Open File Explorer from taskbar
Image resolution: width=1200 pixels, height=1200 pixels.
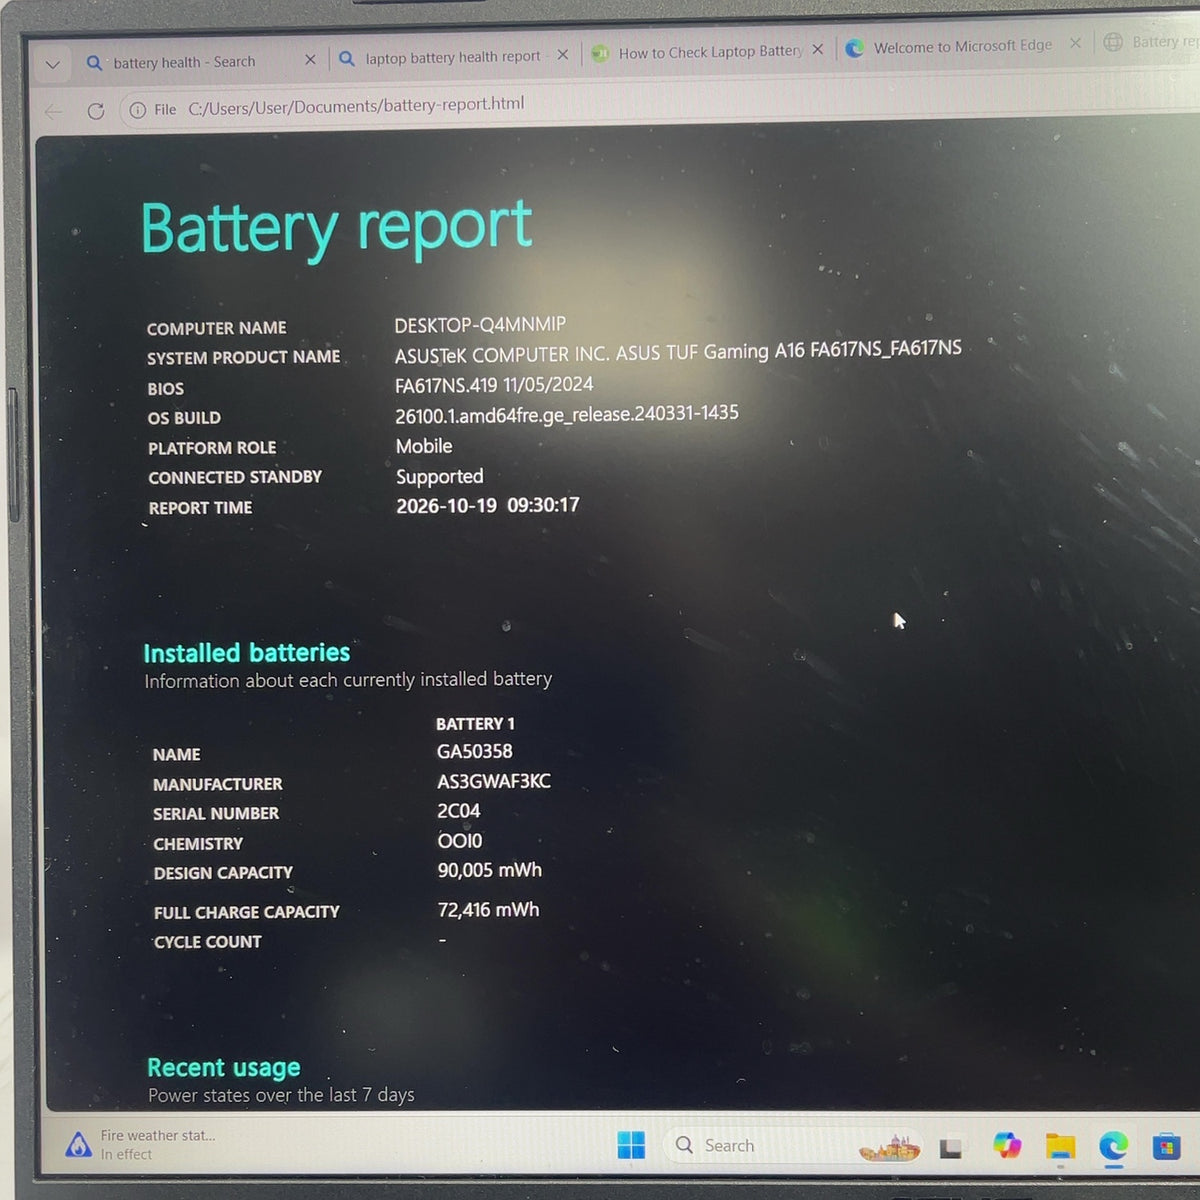coord(1060,1147)
